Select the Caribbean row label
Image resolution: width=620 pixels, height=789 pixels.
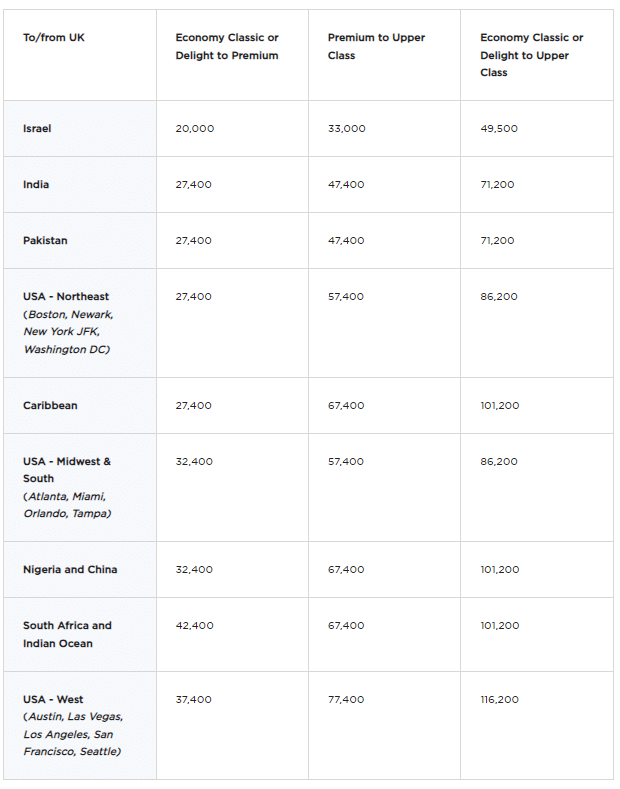tap(50, 406)
